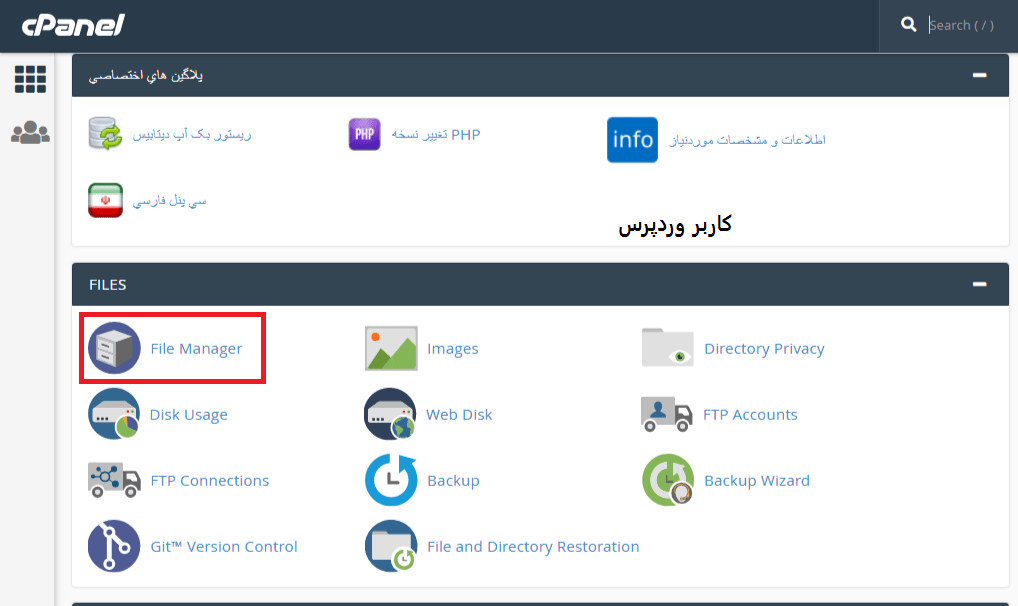The height and width of the screenshot is (606, 1018).
Task: Click the ریستور بک آپ دیتابیس link
Action: pos(192,134)
